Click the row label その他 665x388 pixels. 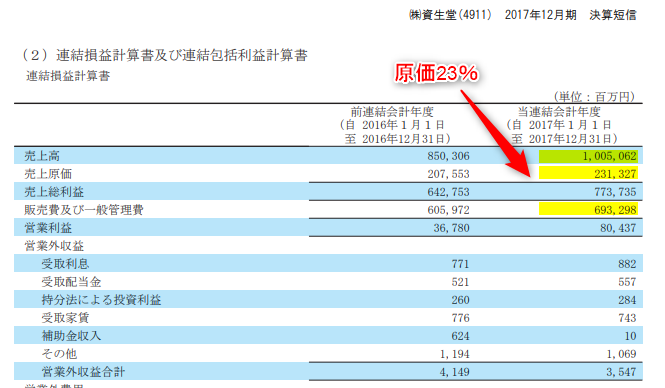(x=59, y=354)
